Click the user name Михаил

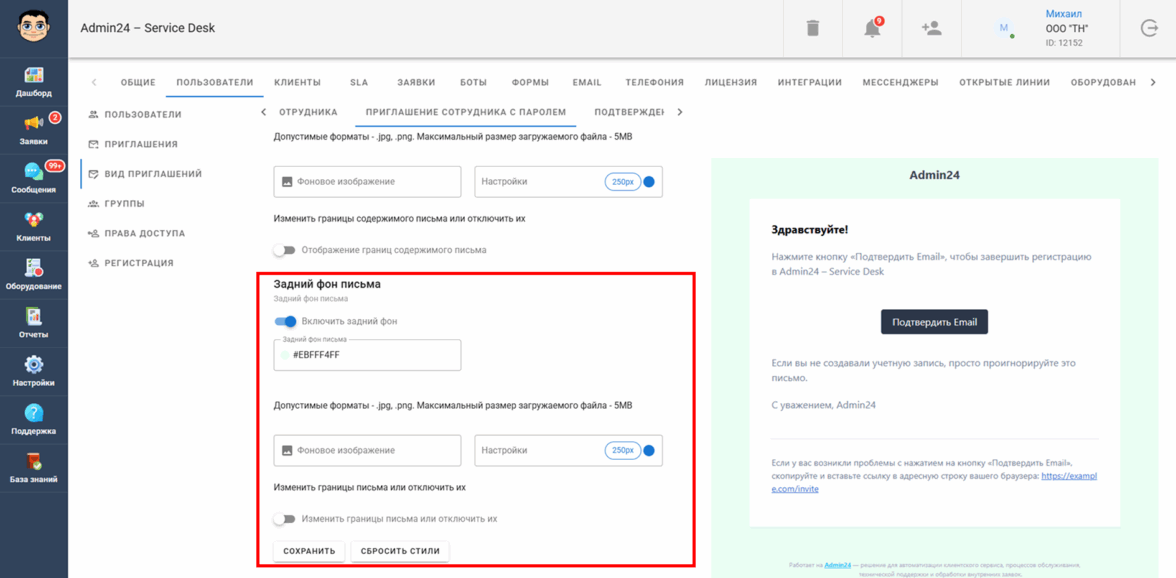click(x=1064, y=14)
